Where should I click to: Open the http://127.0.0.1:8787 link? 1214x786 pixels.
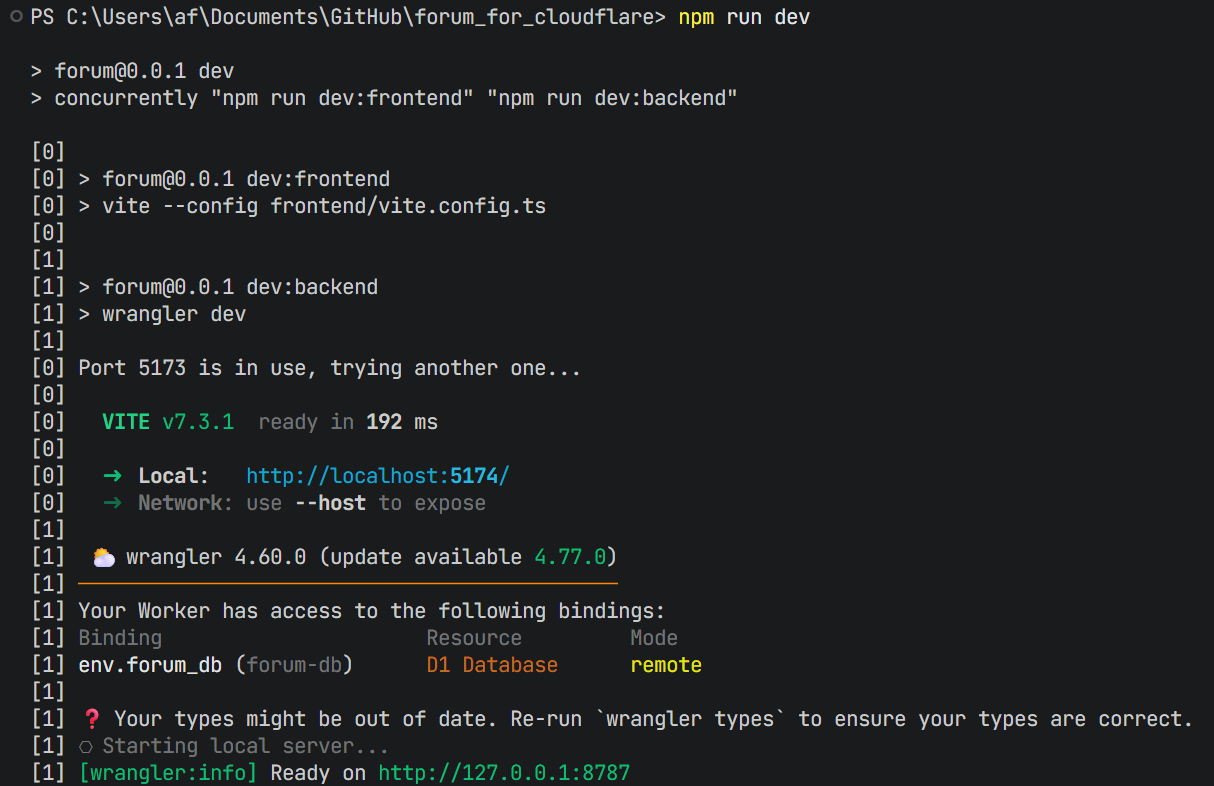pyautogui.click(x=504, y=773)
